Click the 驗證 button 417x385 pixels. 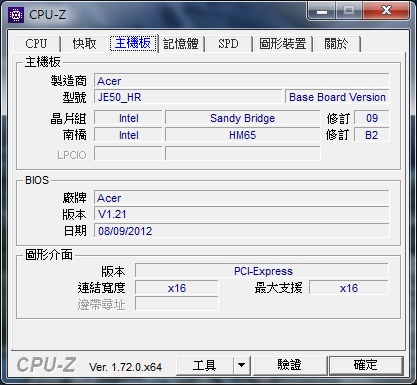tap(290, 365)
